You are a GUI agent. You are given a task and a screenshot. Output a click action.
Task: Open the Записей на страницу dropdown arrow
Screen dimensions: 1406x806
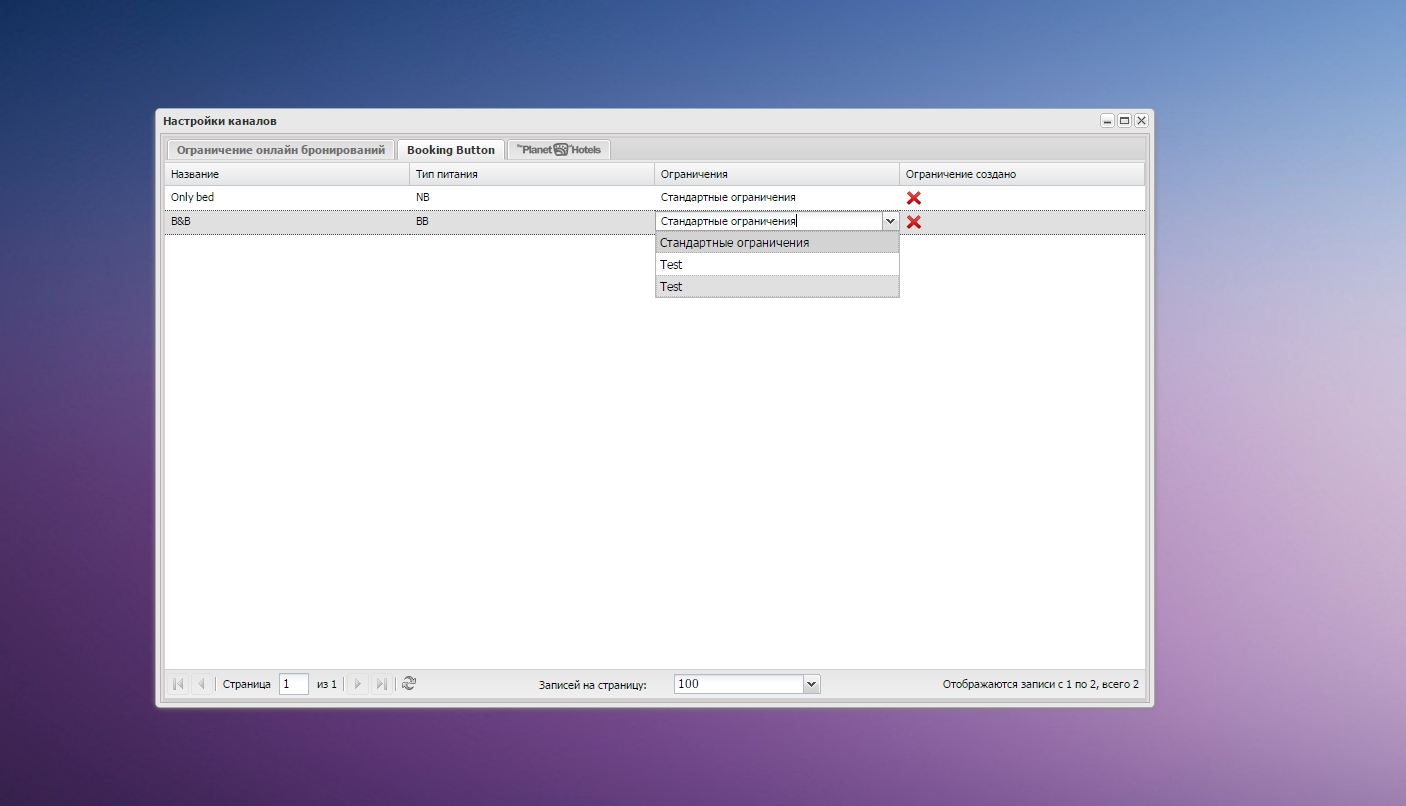pyautogui.click(x=812, y=684)
